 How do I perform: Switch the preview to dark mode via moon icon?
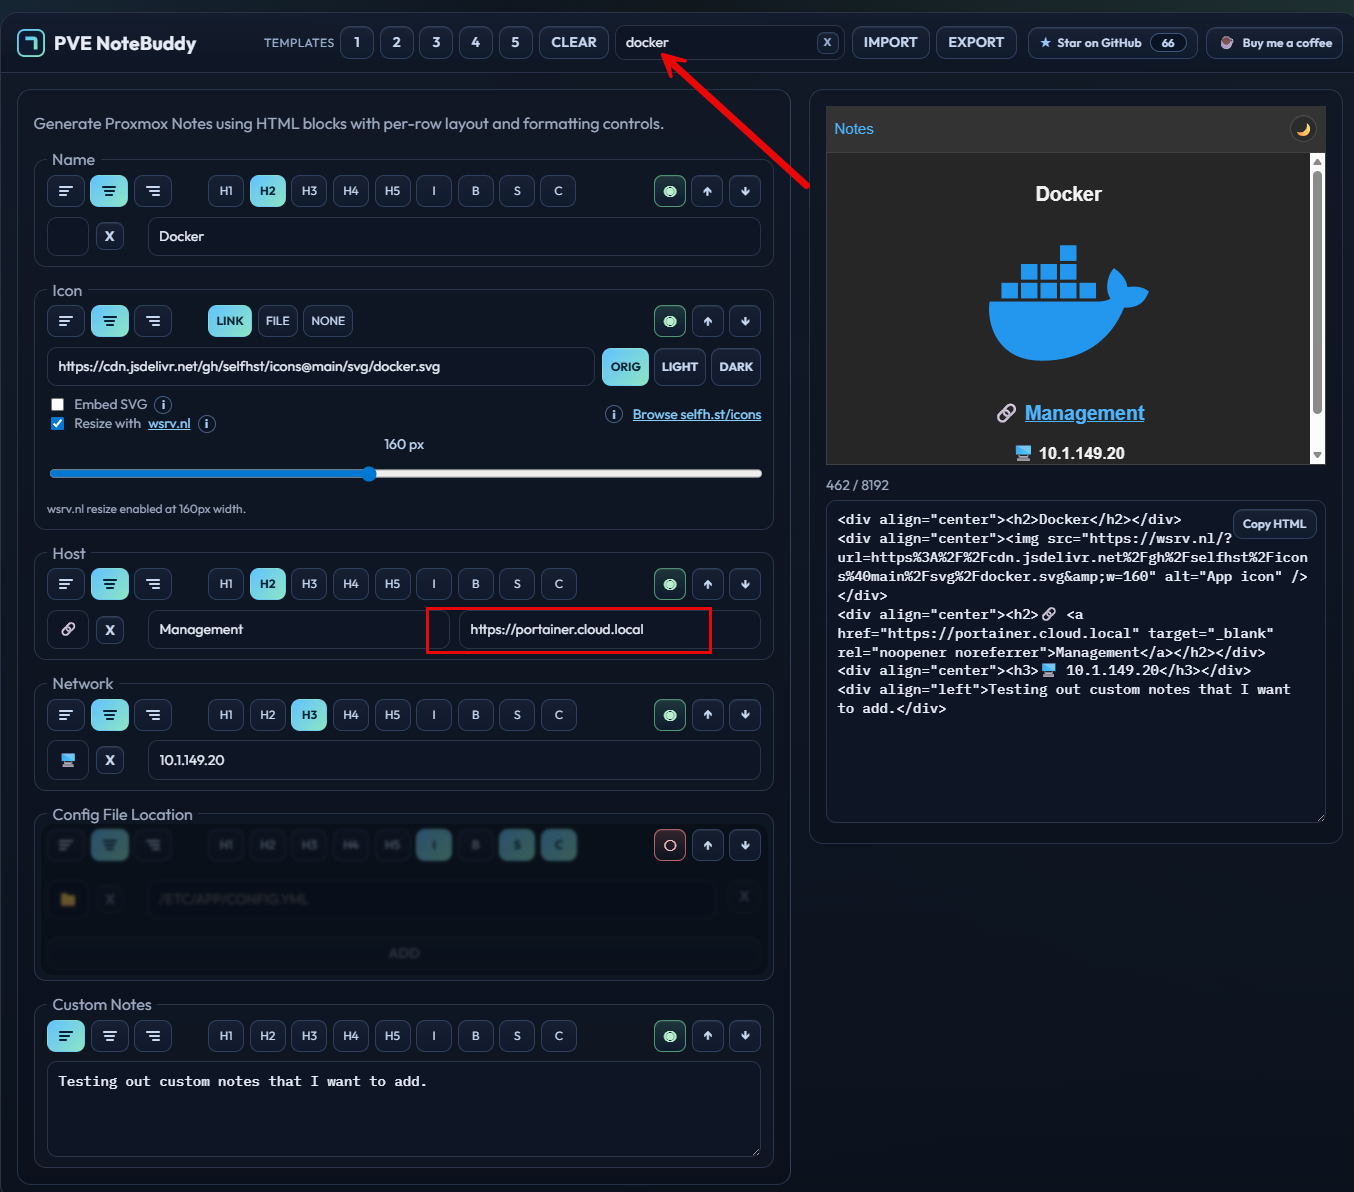[1302, 128]
